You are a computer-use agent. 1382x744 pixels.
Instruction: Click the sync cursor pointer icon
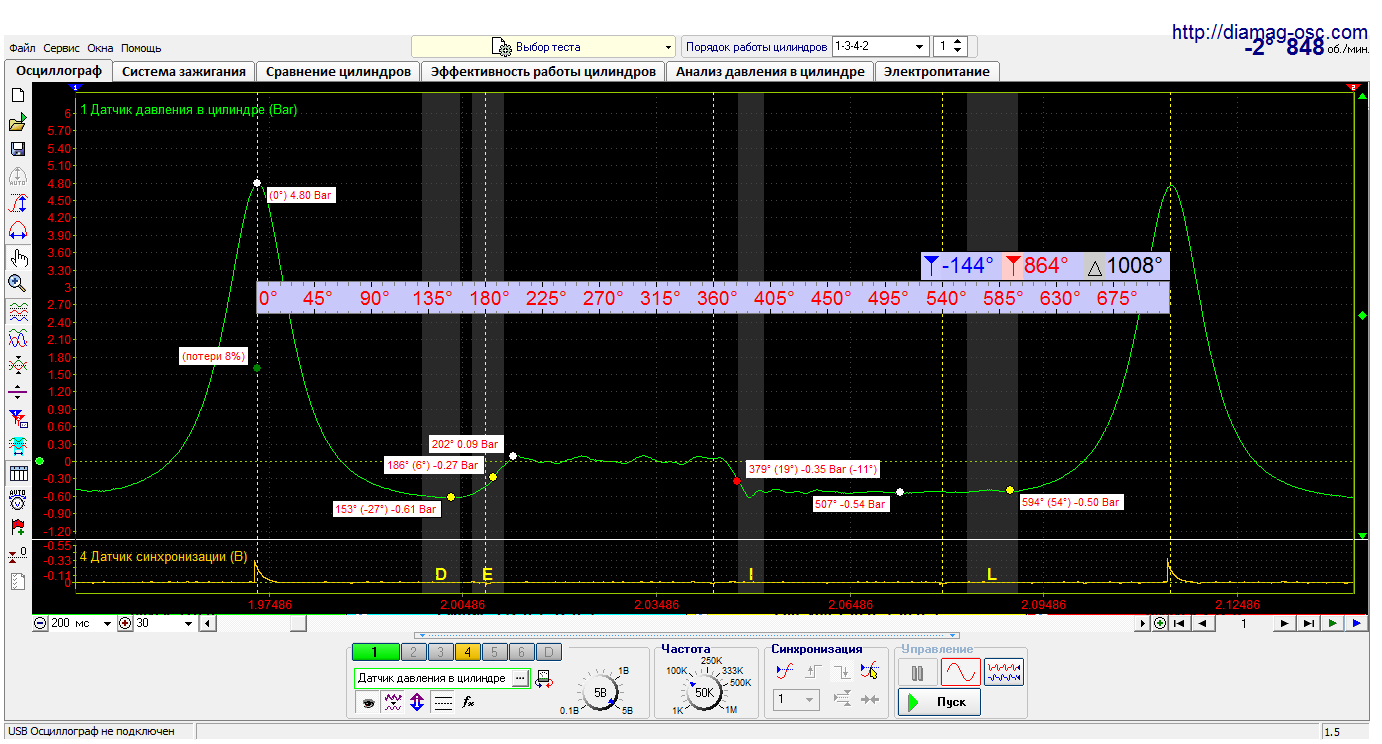(x=870, y=672)
